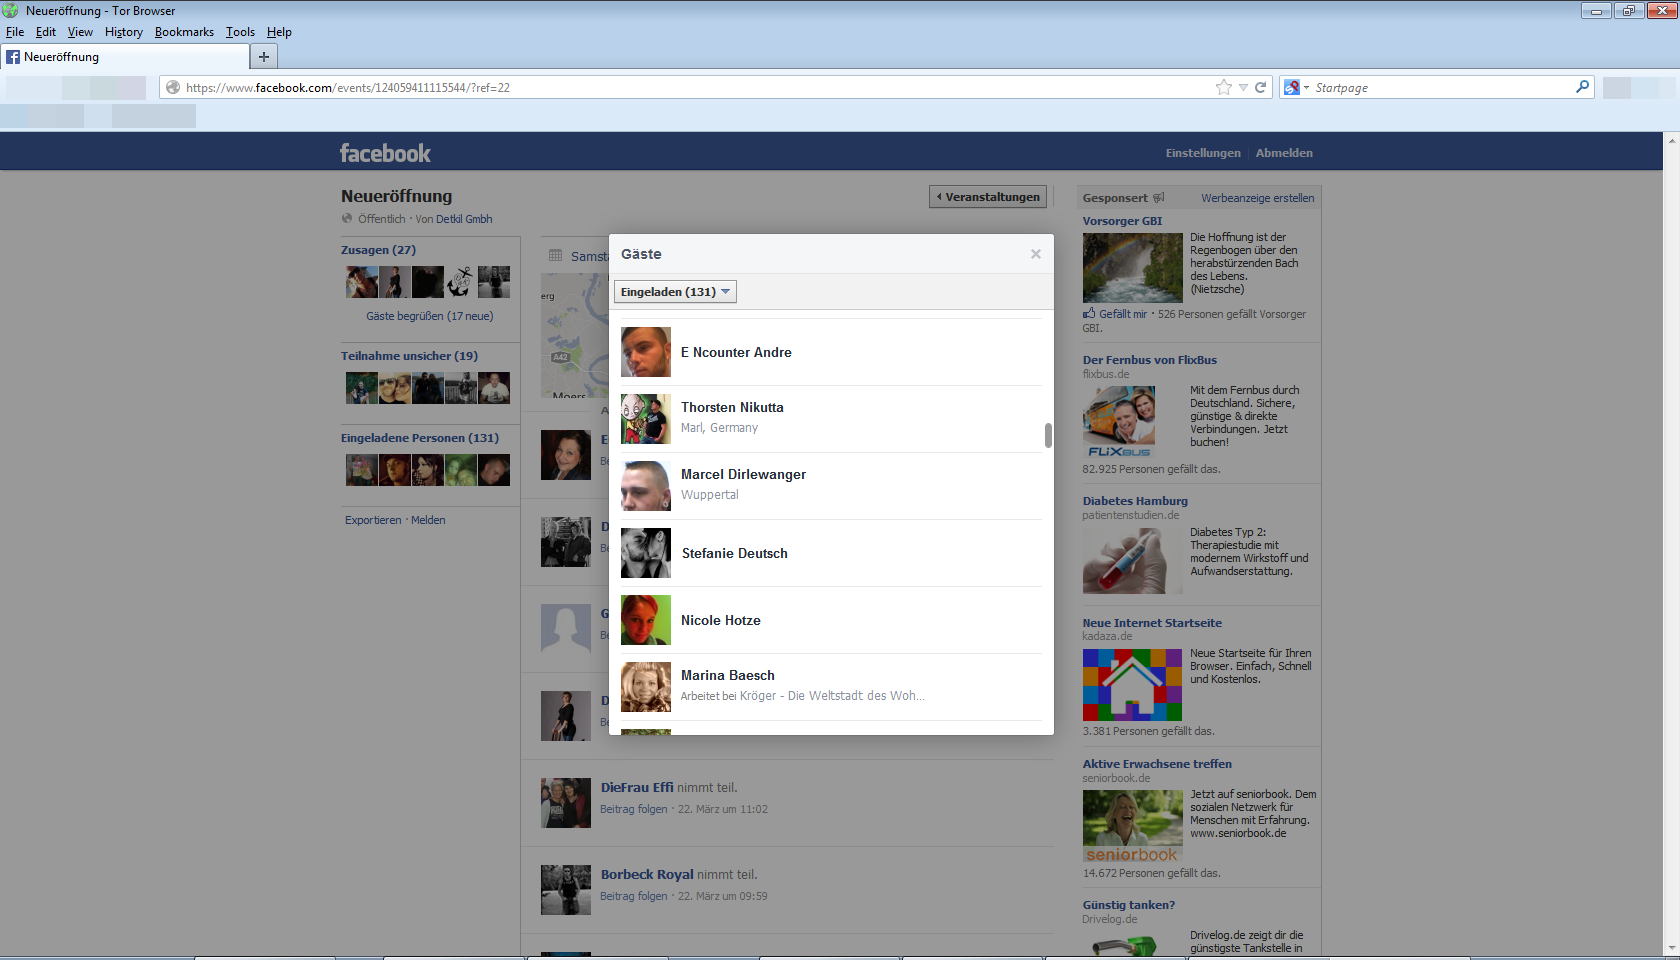Close the Gäste dialog with the X

coord(1035,254)
